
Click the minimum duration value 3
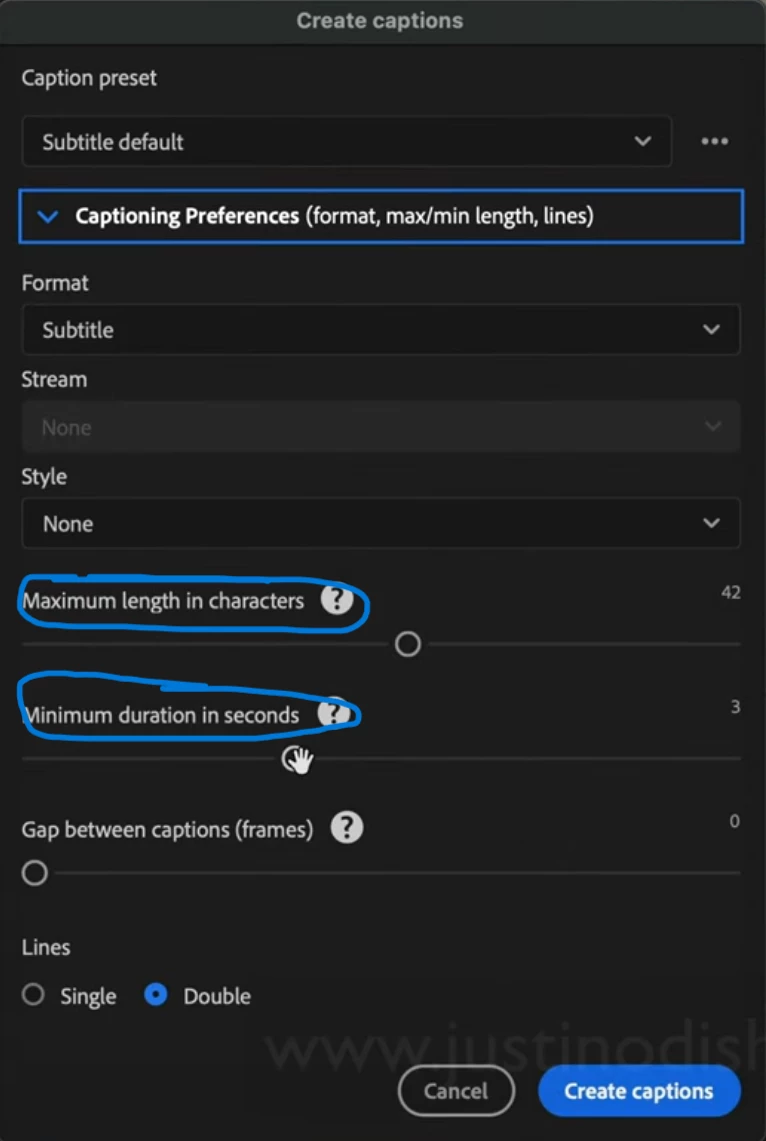point(735,707)
